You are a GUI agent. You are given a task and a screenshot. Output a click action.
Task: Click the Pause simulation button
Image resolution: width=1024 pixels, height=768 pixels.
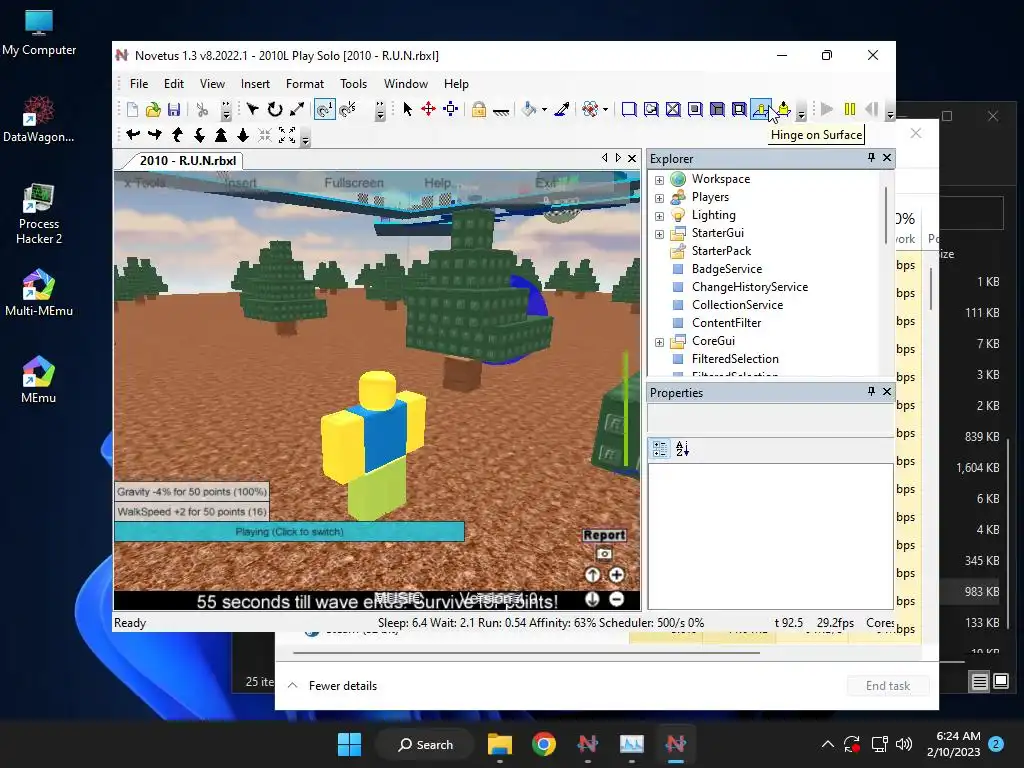click(850, 110)
